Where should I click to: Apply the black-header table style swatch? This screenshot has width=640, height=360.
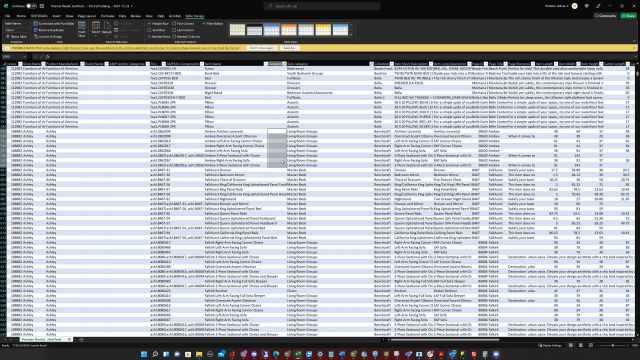(254, 29)
